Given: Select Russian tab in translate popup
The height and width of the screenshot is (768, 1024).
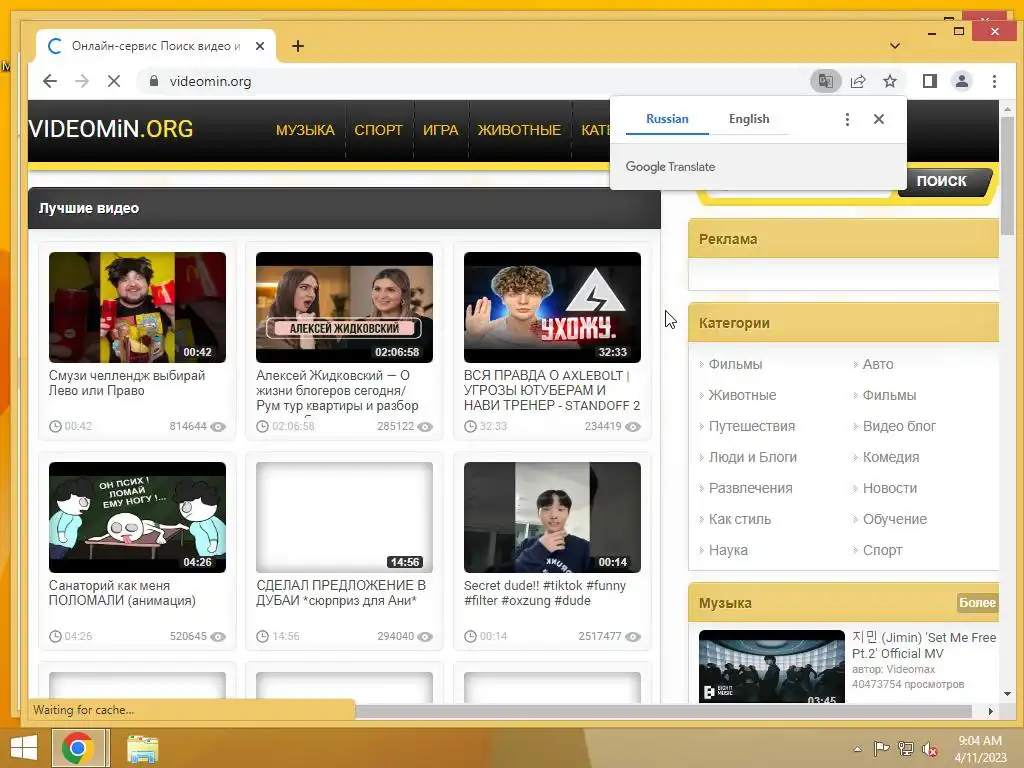Looking at the screenshot, I should point(667,119).
